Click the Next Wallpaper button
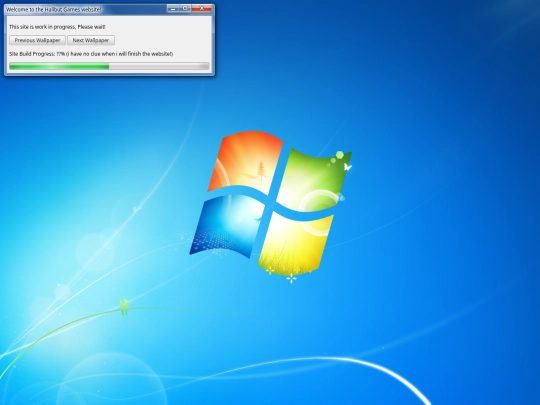 point(91,40)
